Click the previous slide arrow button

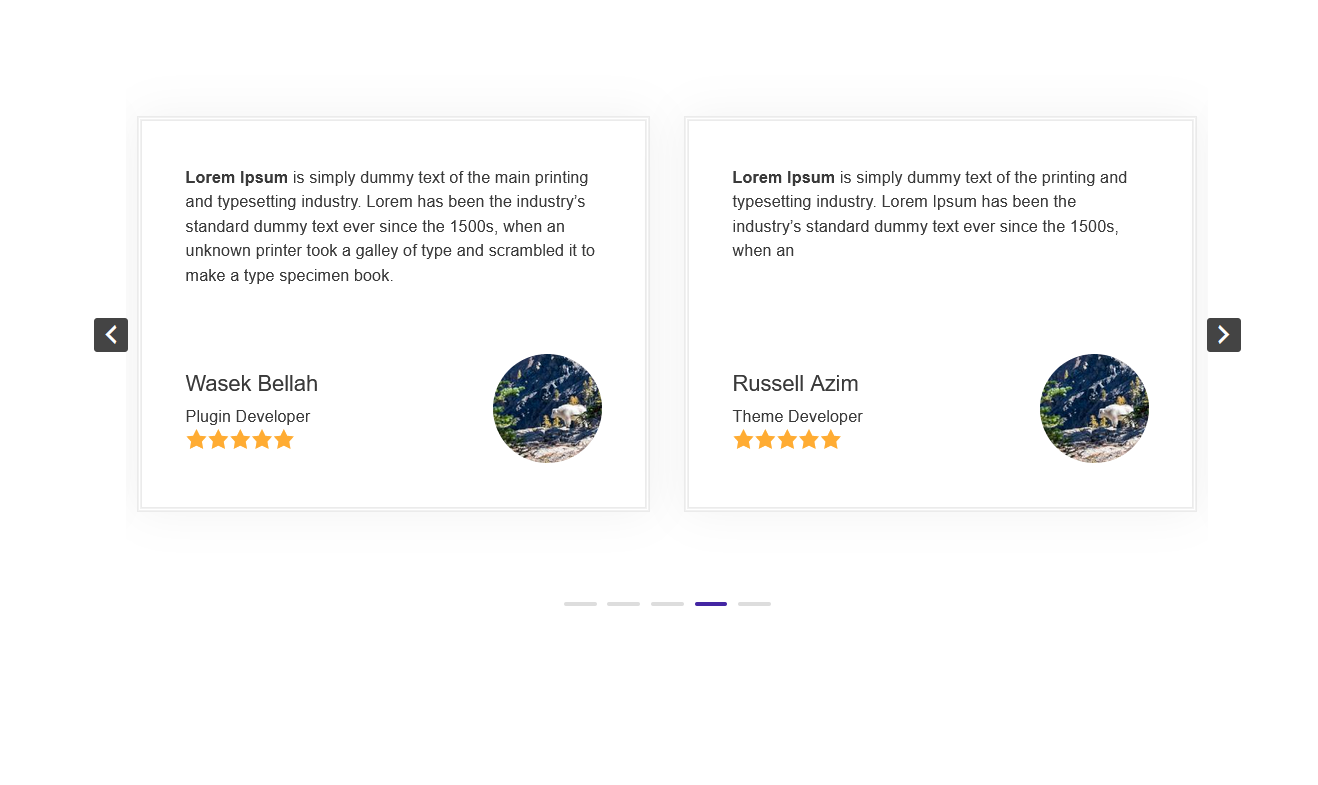point(111,335)
